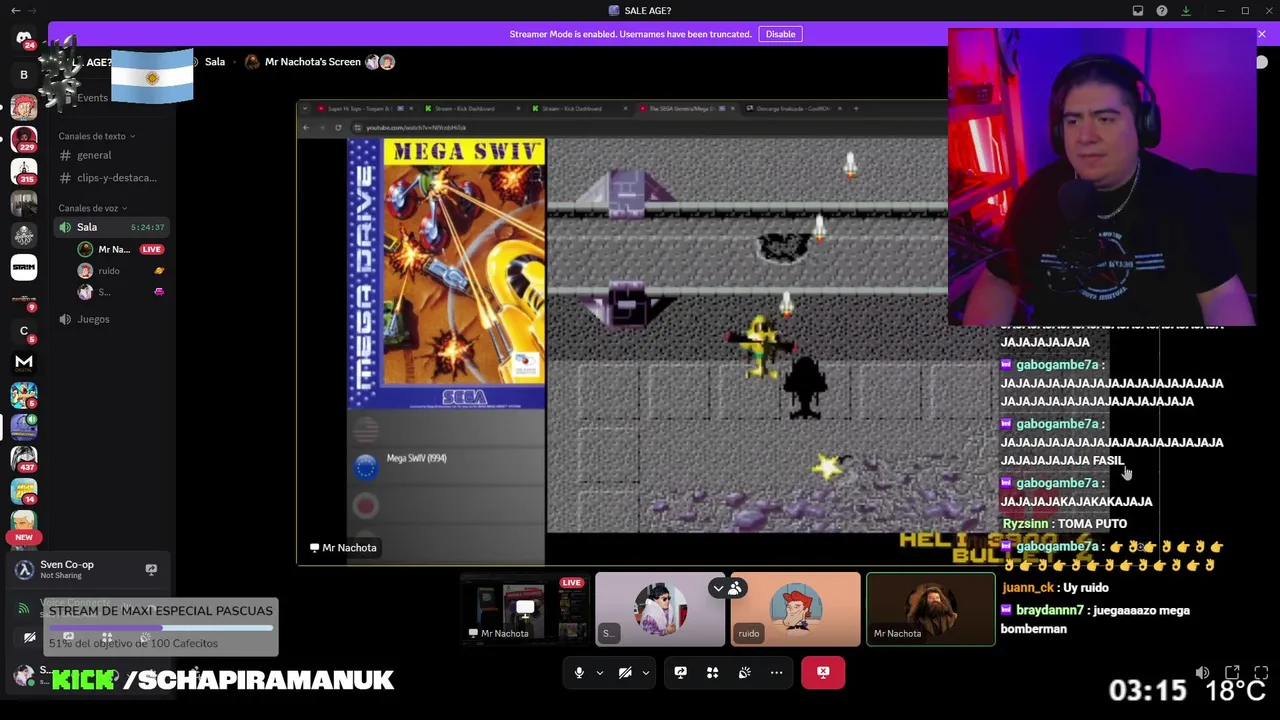Hide participant tiles with the chevron

pos(718,589)
